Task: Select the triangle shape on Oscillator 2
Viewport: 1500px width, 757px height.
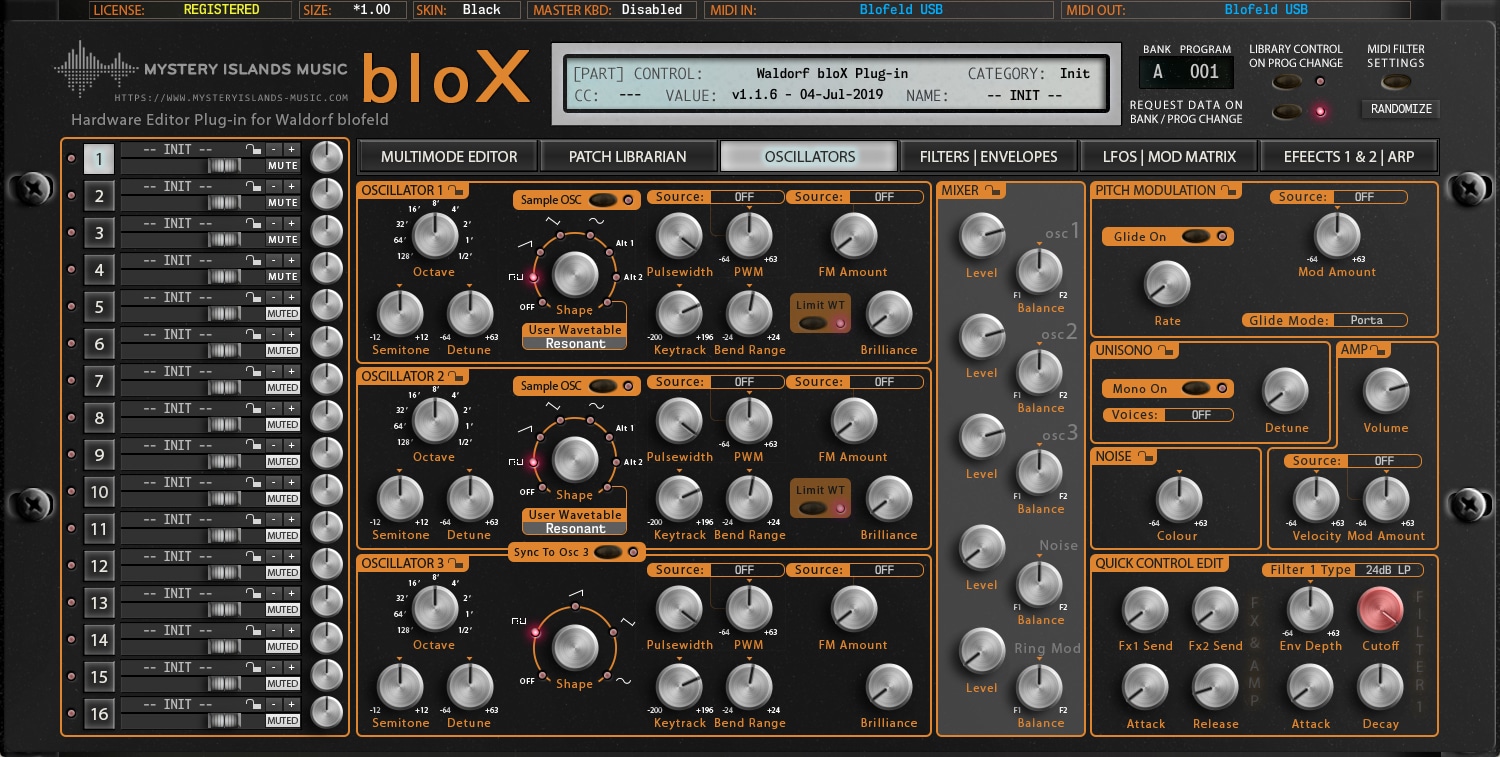Action: [x=560, y=422]
